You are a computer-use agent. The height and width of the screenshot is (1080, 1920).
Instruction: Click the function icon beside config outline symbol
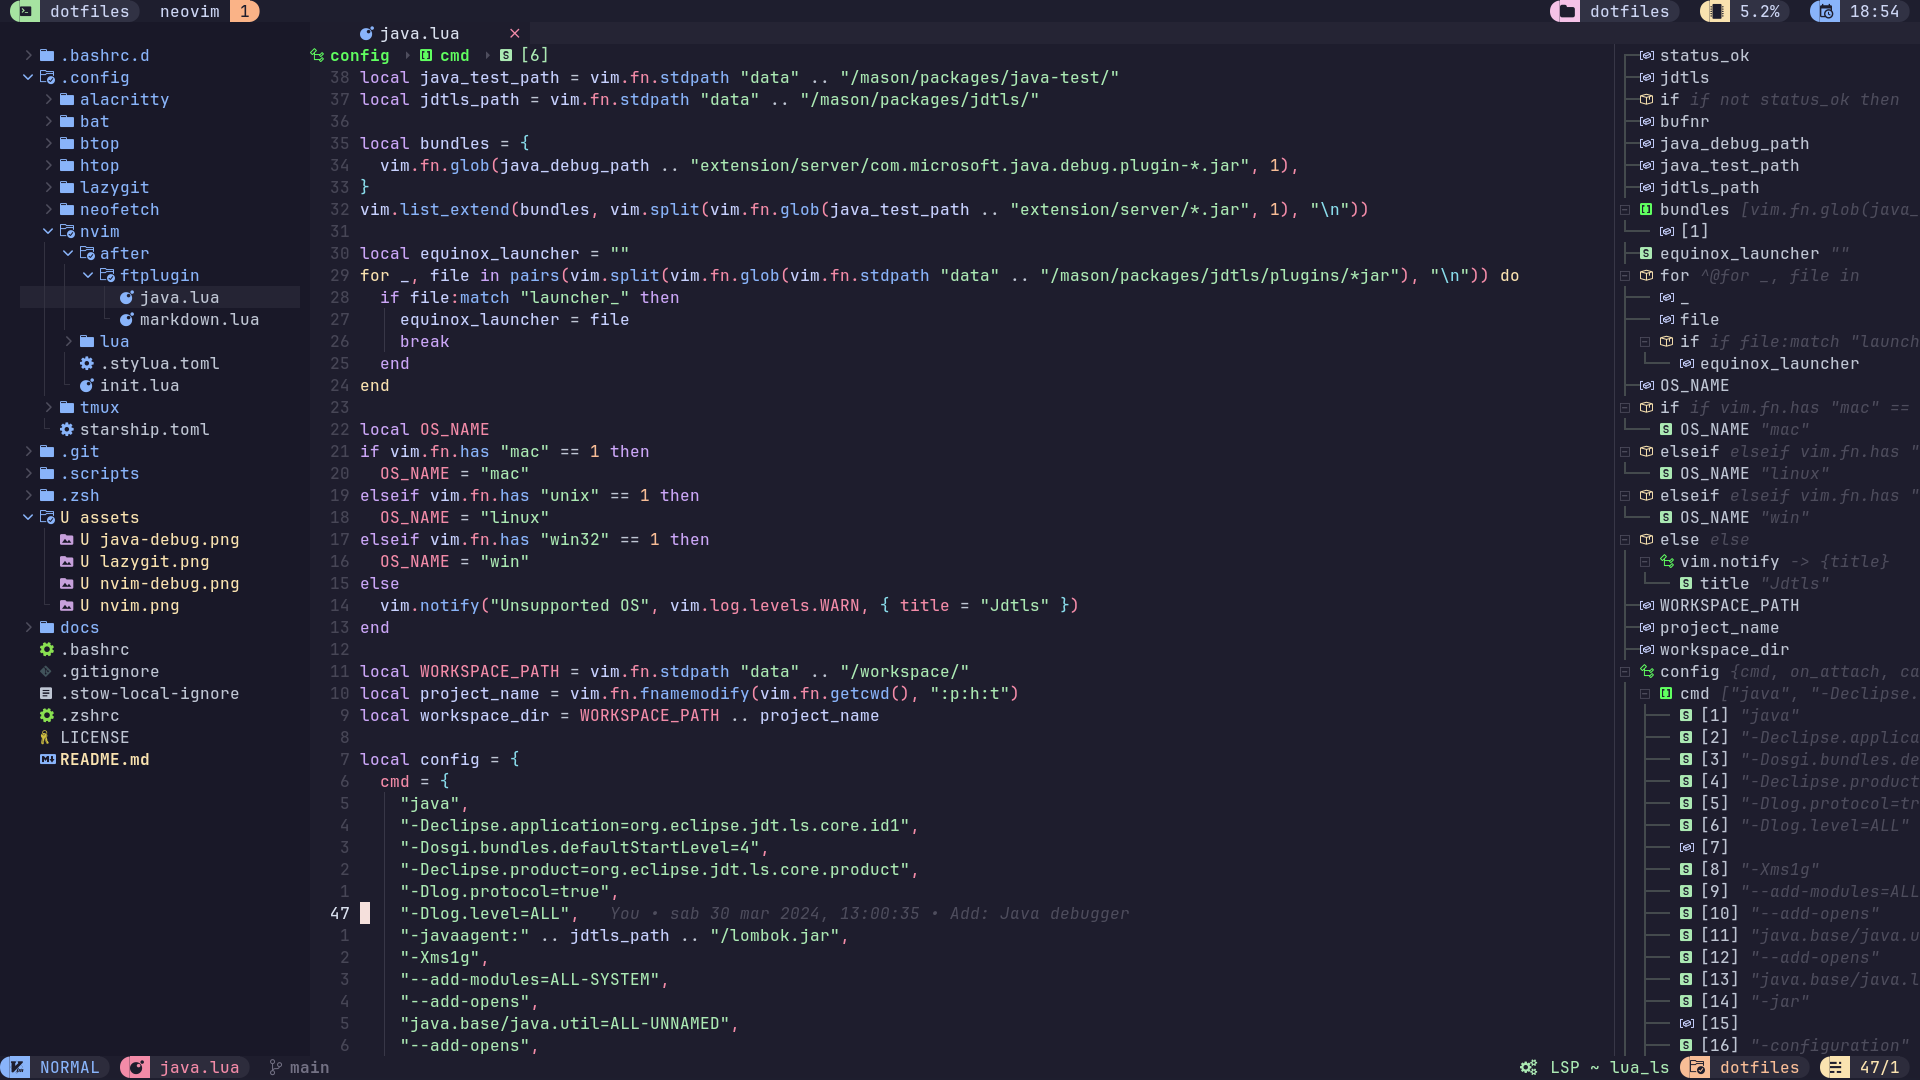[1647, 671]
